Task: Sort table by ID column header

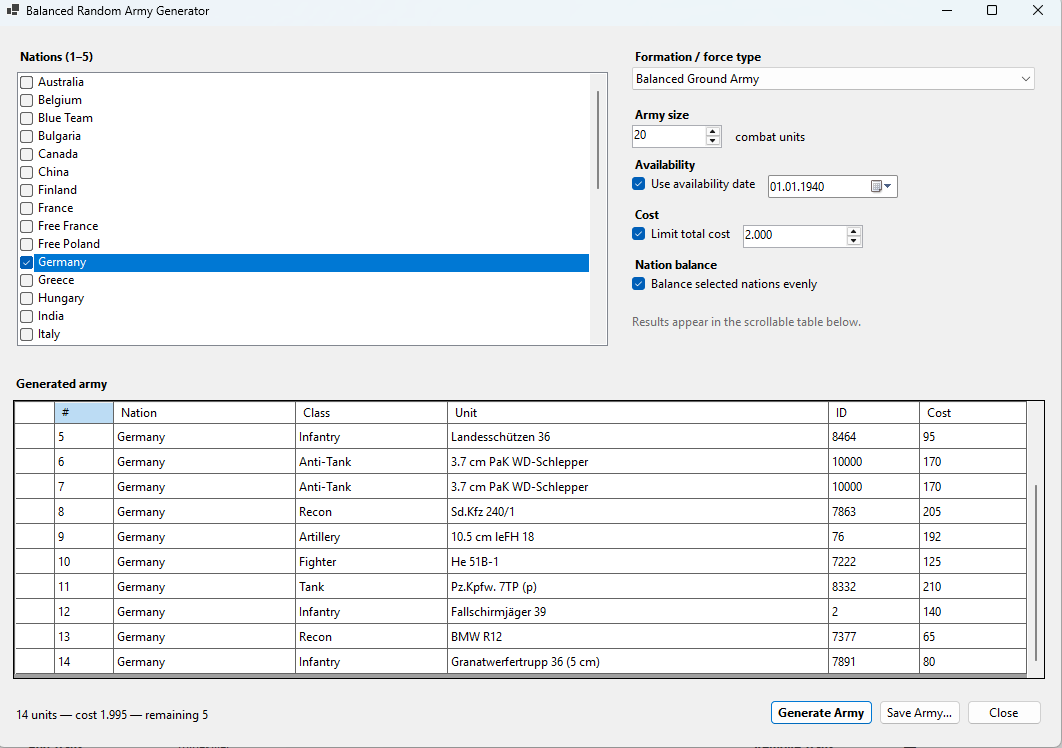Action: pos(874,413)
